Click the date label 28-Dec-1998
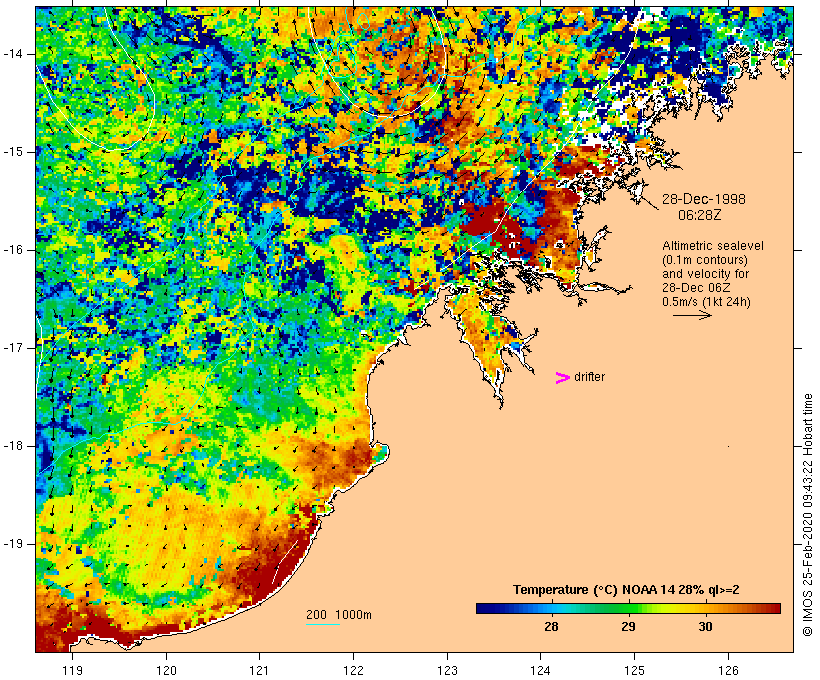The height and width of the screenshot is (680, 820). click(704, 199)
